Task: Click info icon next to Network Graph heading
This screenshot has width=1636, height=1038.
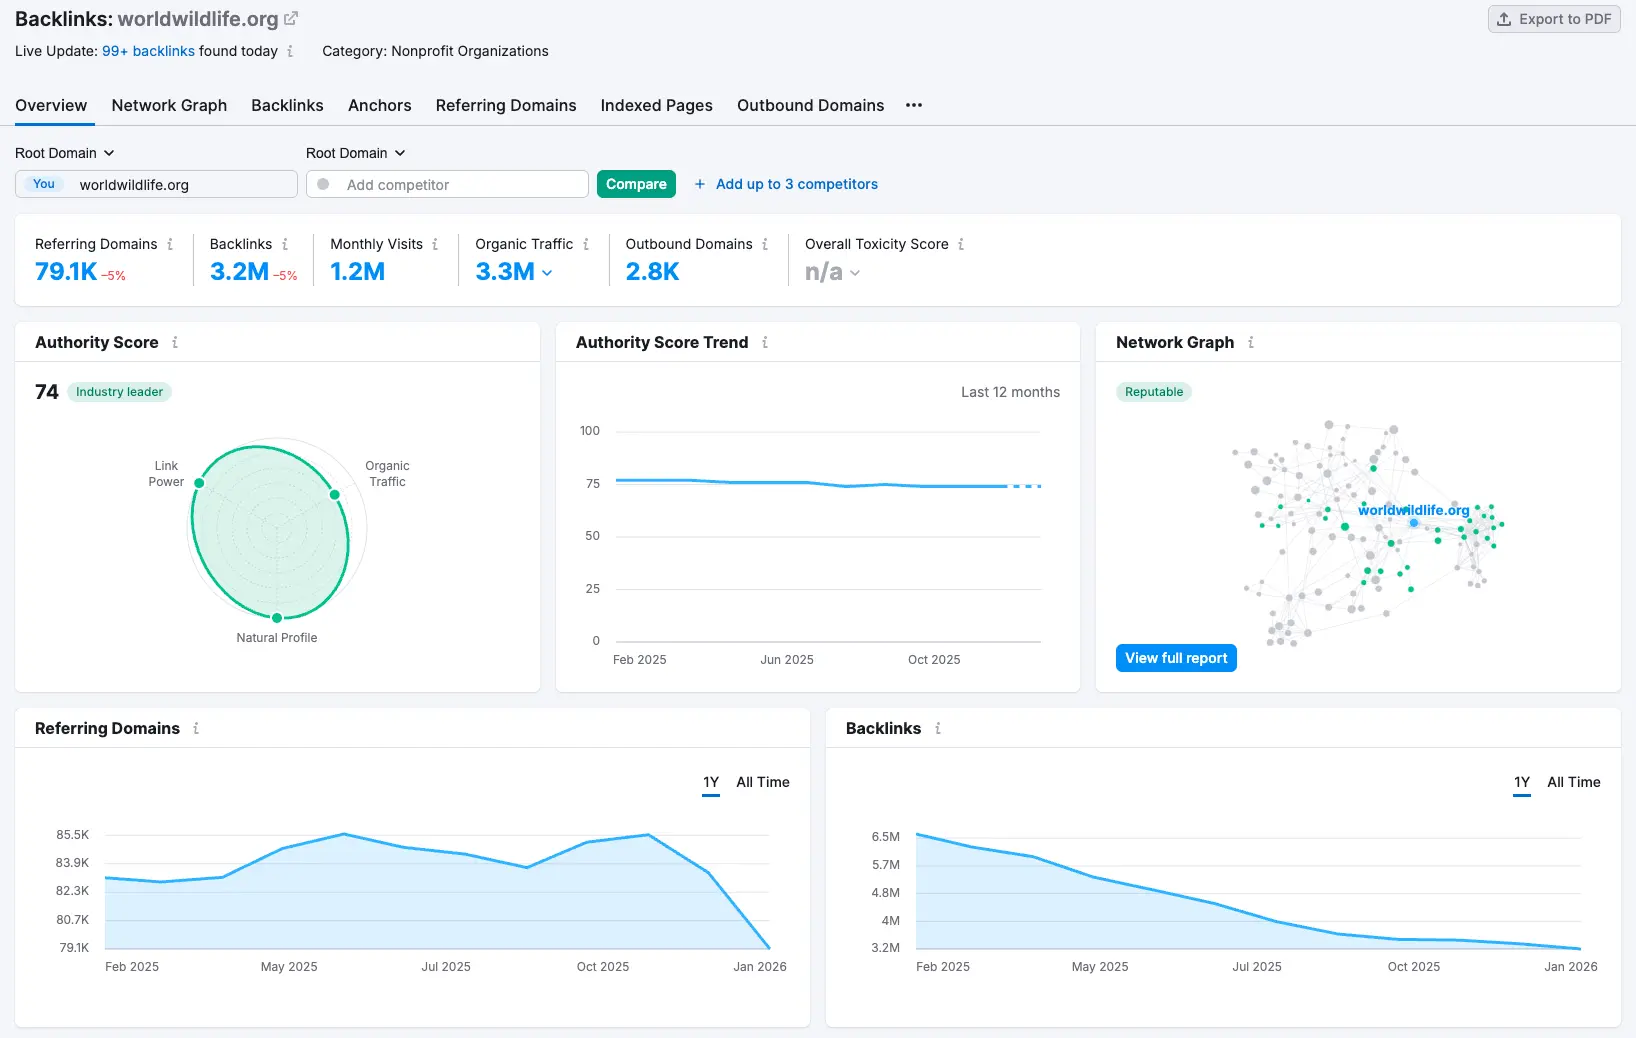Action: pos(1251,342)
